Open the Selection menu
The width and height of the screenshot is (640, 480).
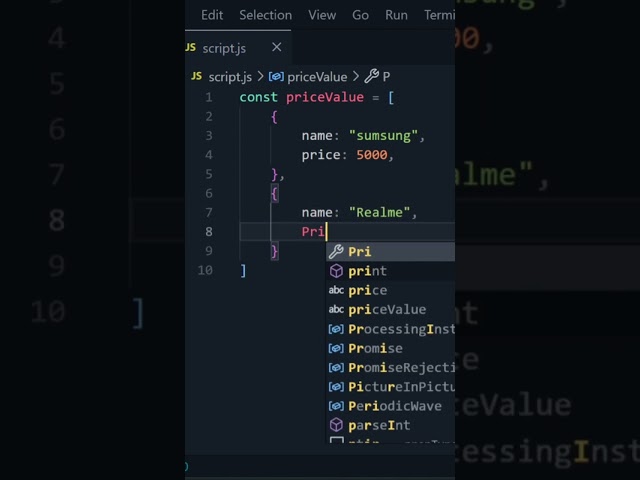[265, 15]
